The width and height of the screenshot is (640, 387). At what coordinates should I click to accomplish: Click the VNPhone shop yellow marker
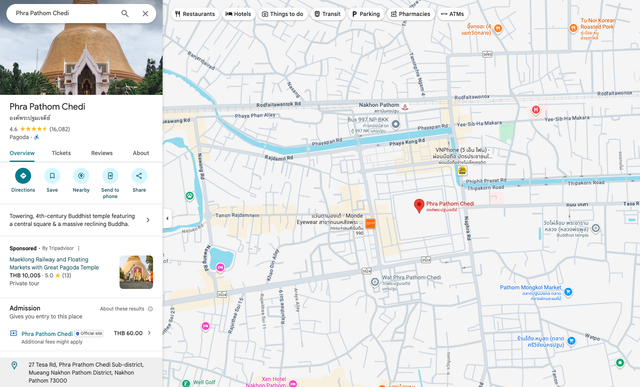point(462,171)
